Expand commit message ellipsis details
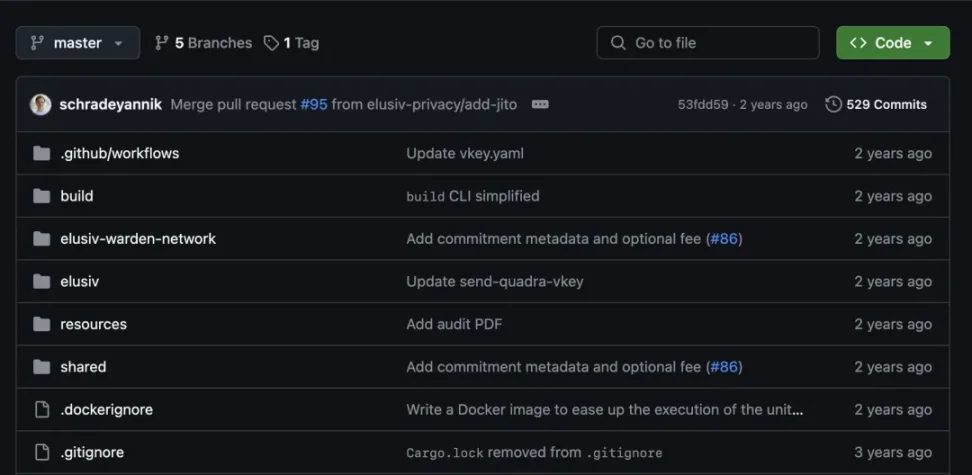The height and width of the screenshot is (475, 972). click(540, 105)
